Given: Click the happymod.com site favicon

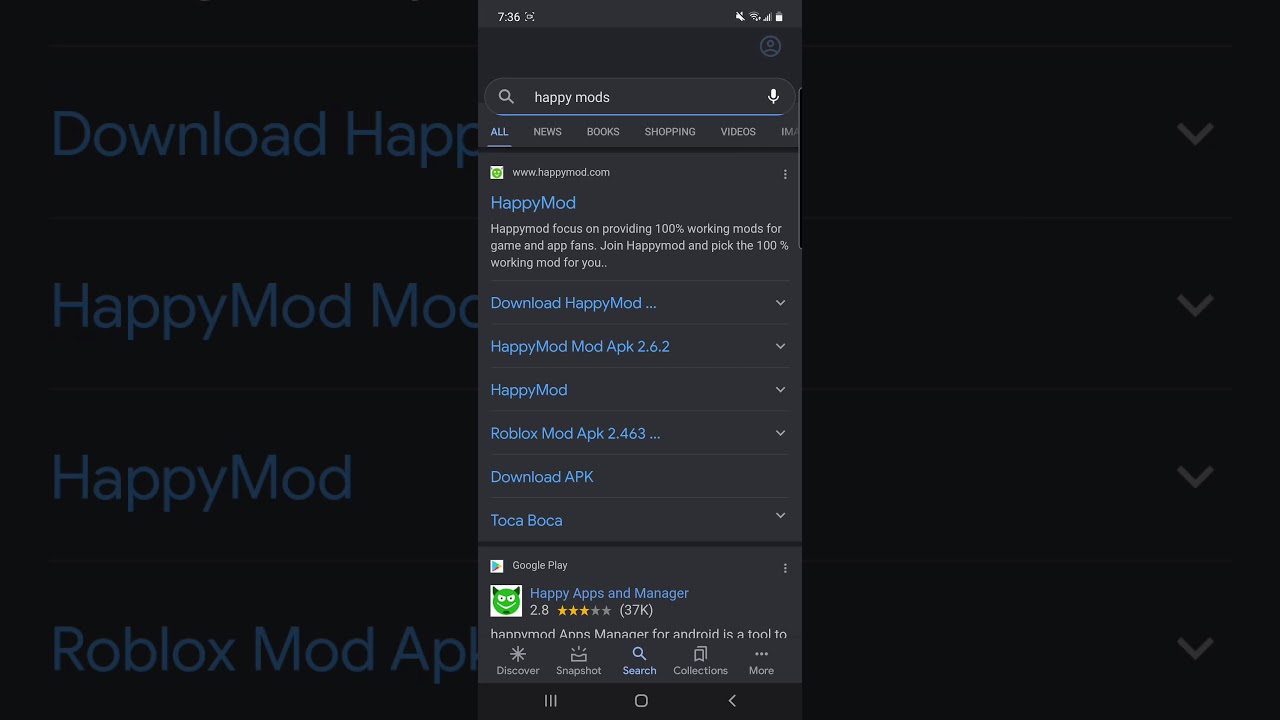Looking at the screenshot, I should (497, 173).
